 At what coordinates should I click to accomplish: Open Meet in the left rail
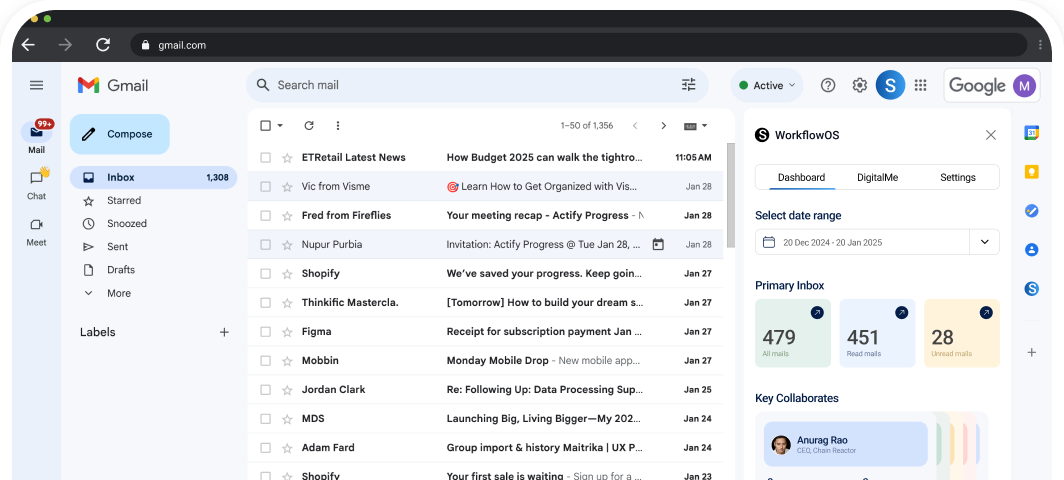tap(37, 231)
